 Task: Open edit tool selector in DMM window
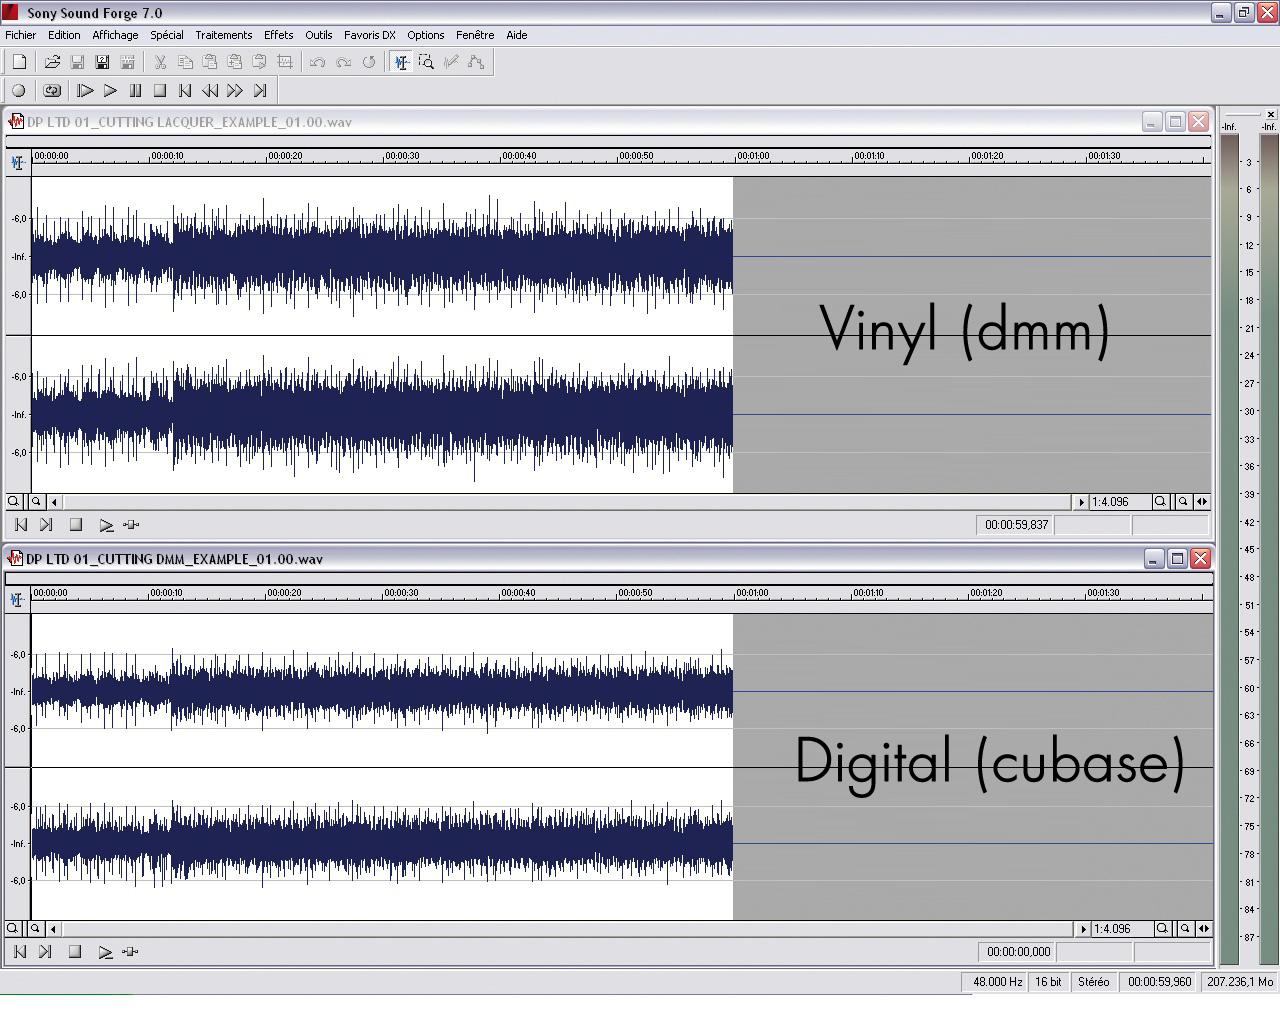tap(17, 599)
